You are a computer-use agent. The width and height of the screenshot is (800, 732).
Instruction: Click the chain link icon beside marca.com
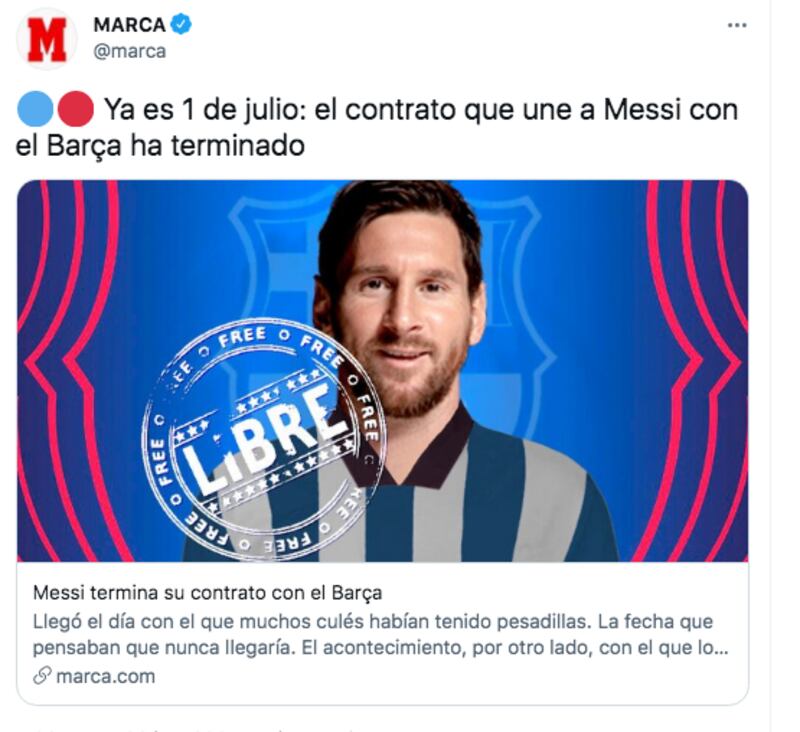point(42,675)
